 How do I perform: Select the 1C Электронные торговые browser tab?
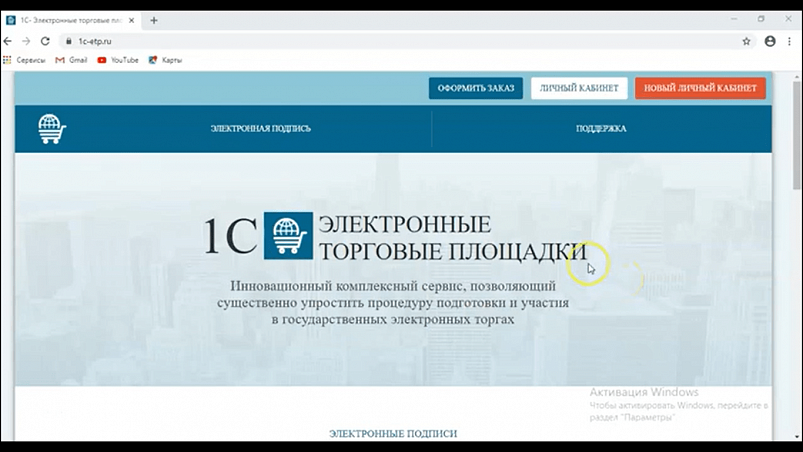pyautogui.click(x=71, y=20)
